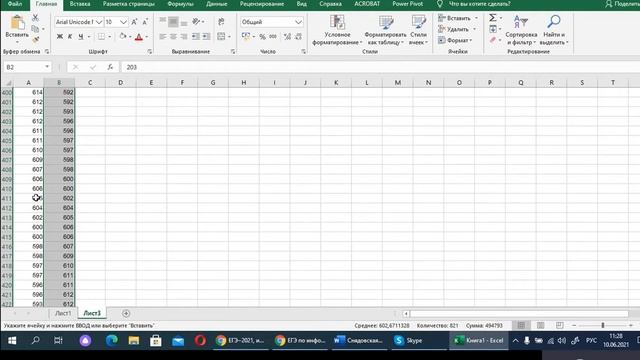
Task: Click the Merge and Center icon
Action: [x=221, y=37]
